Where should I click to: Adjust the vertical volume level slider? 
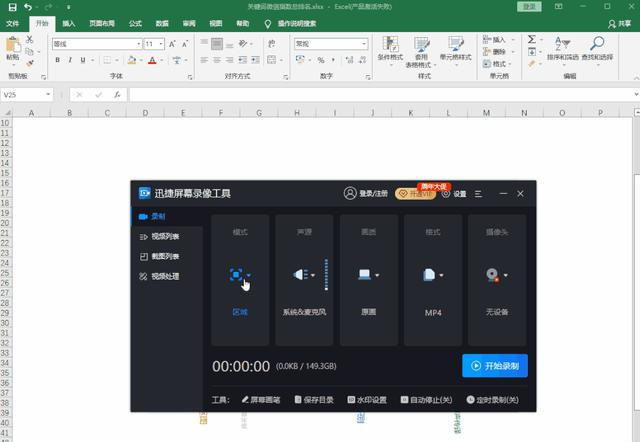coord(326,274)
